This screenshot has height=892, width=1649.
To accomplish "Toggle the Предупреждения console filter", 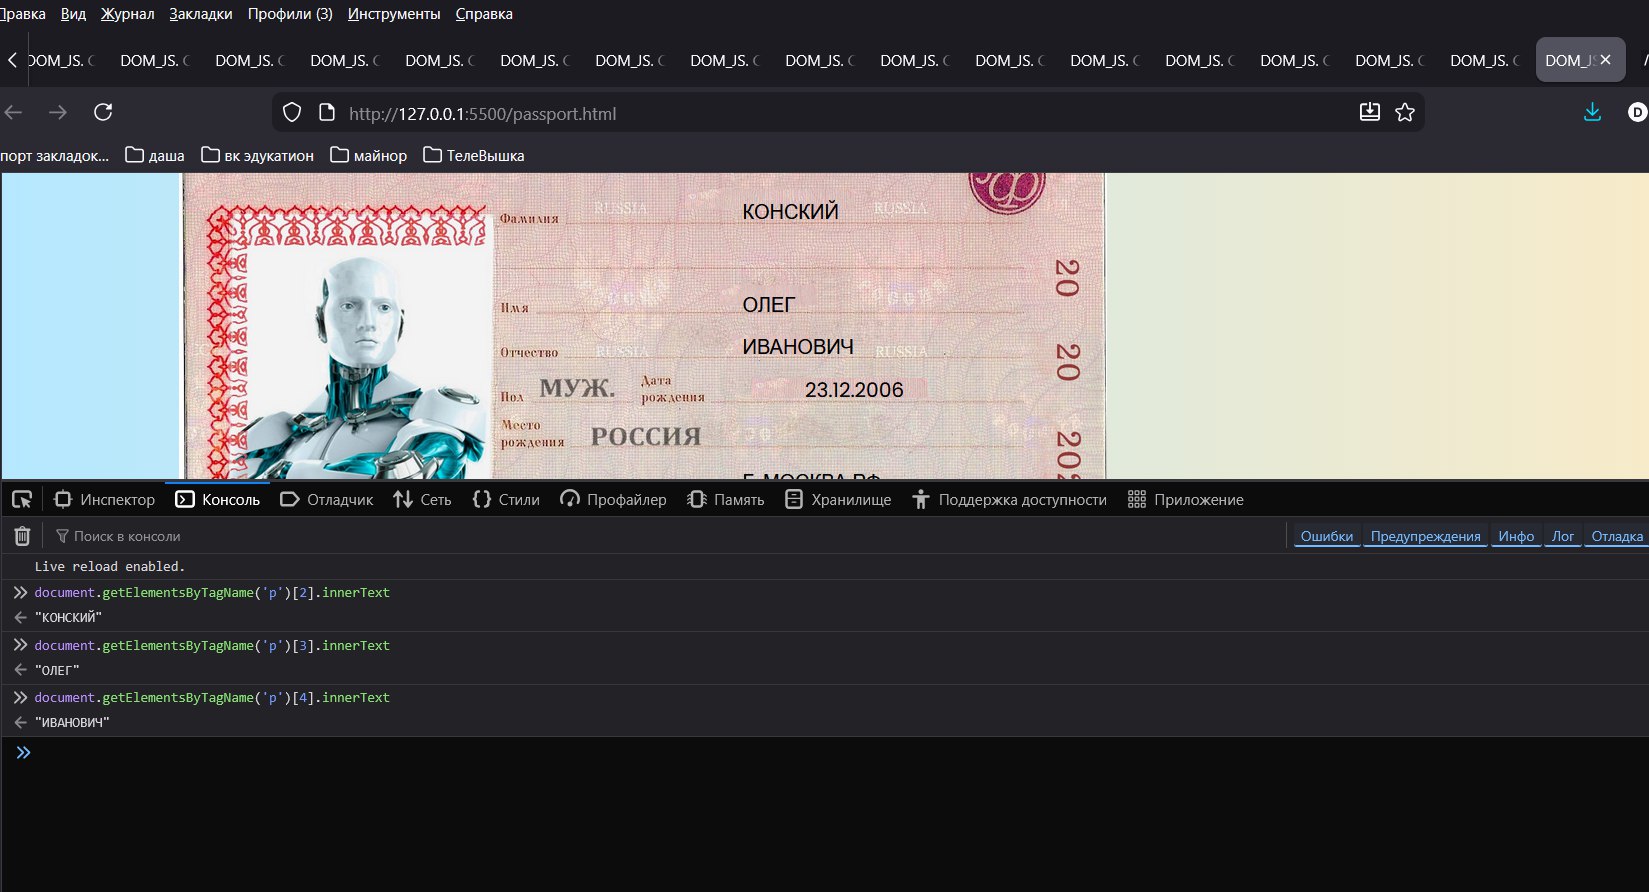I will (x=1426, y=536).
